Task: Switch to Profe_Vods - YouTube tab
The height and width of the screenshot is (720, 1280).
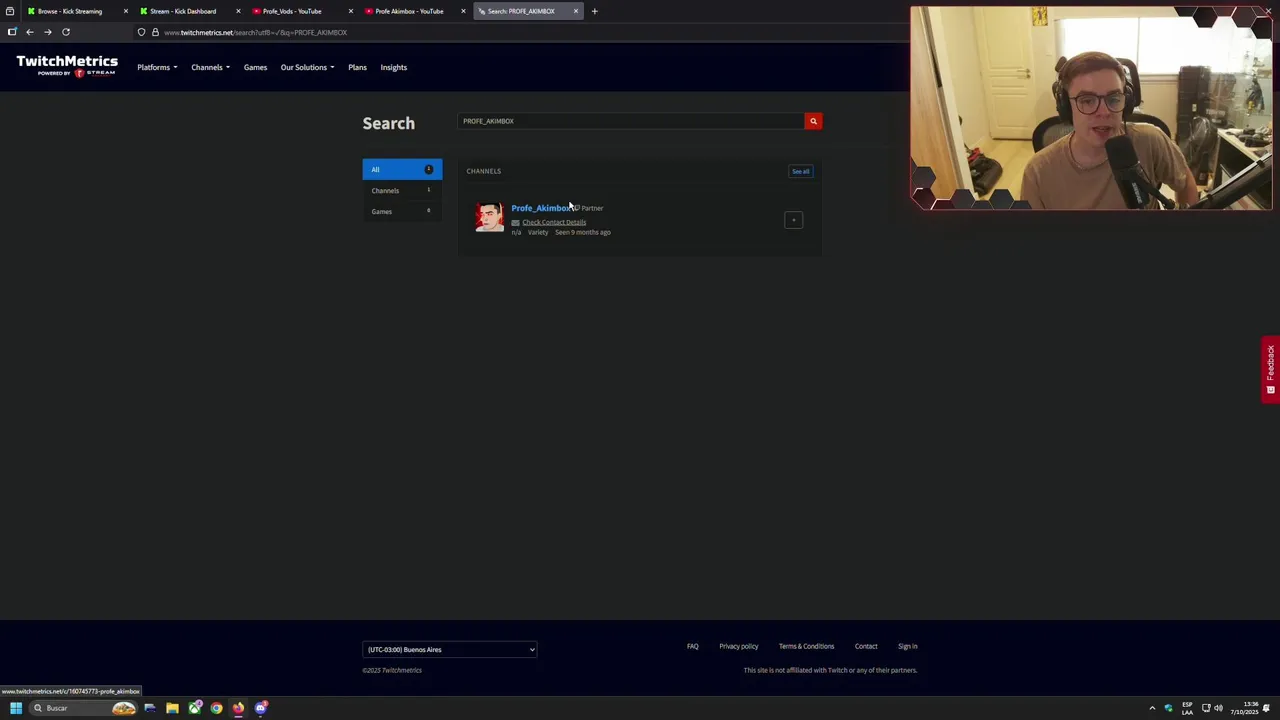Action: [x=298, y=11]
